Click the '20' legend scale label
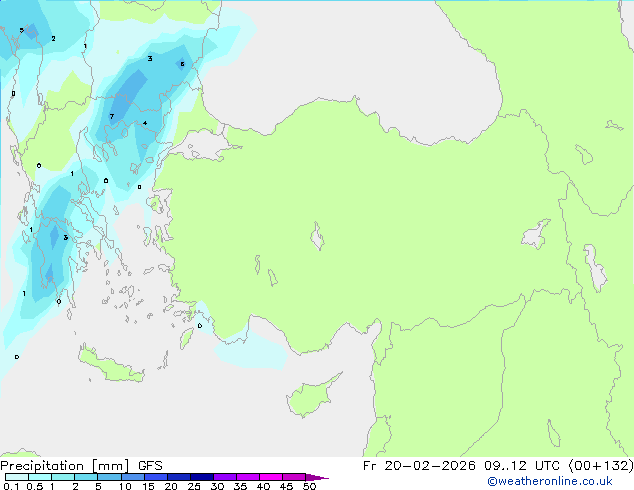Viewport: 634px width, 490px height. [x=171, y=486]
